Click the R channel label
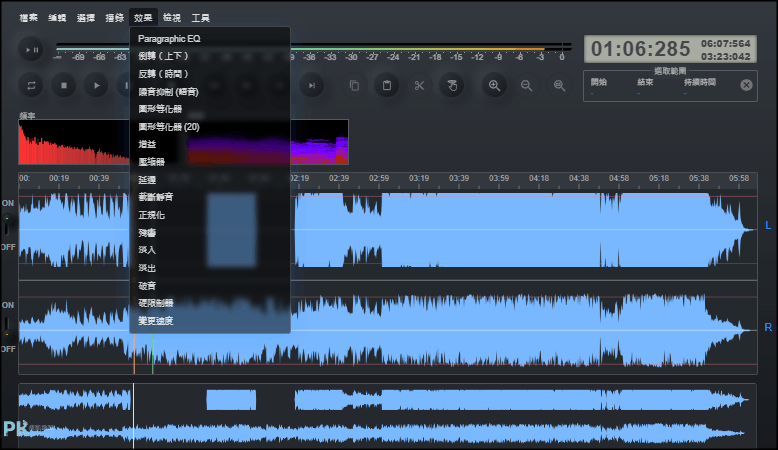The image size is (778, 450). tap(768, 327)
